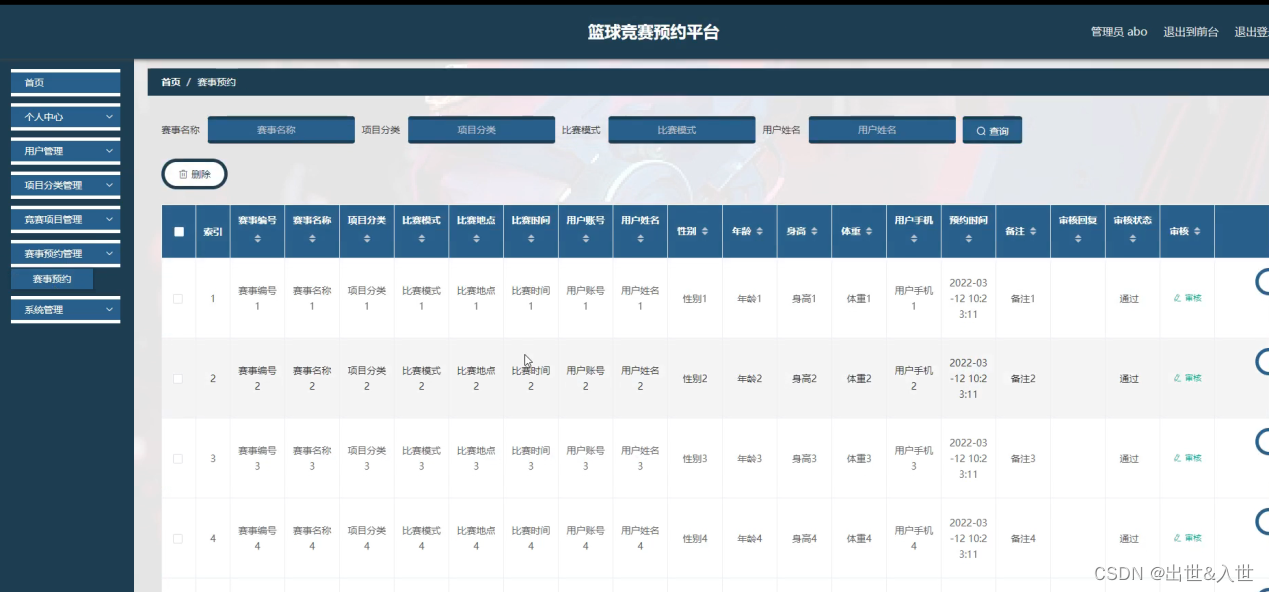Sort by the 用户手机 column arrows
The width and height of the screenshot is (1269, 592).
tap(914, 239)
